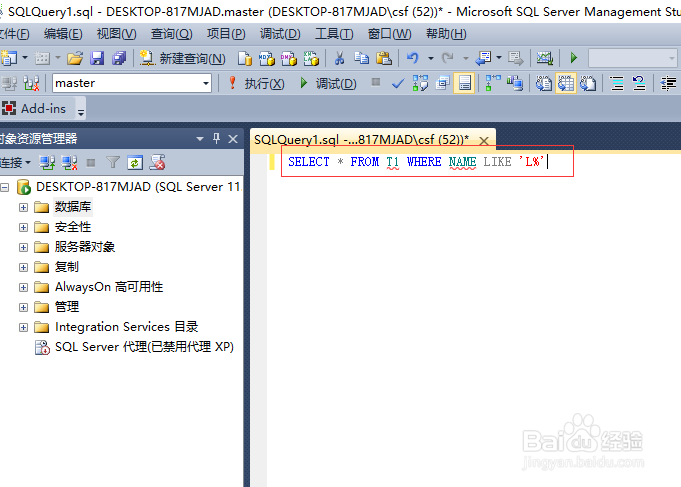
Task: Expand the Management (管理) folder
Action: [x=23, y=307]
